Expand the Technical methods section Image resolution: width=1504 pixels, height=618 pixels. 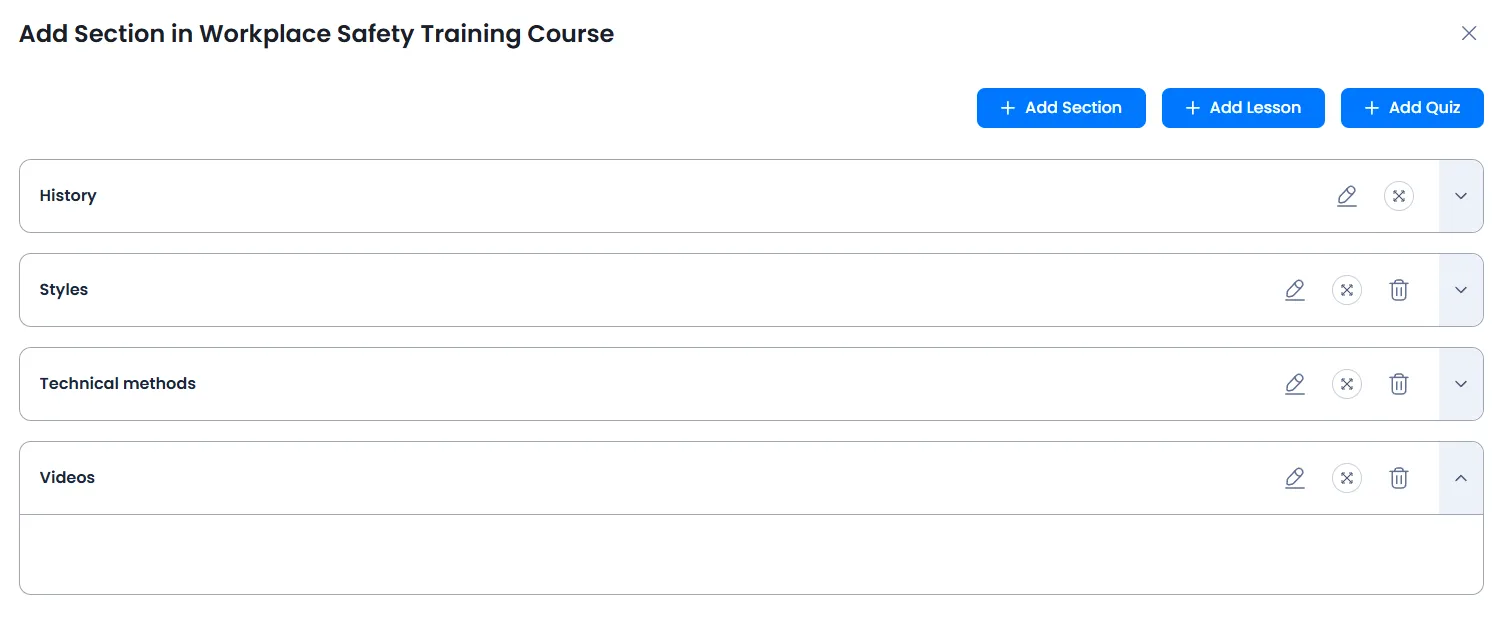(x=1460, y=384)
